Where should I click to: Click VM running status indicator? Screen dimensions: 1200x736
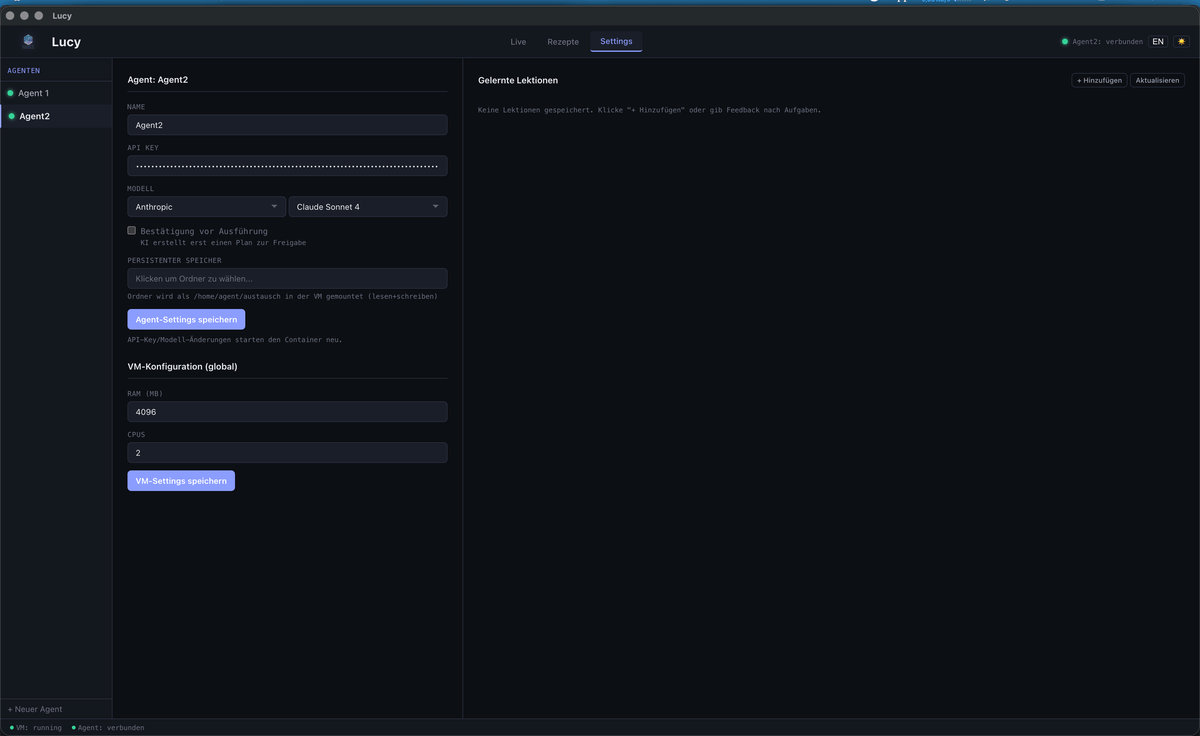tap(36, 727)
